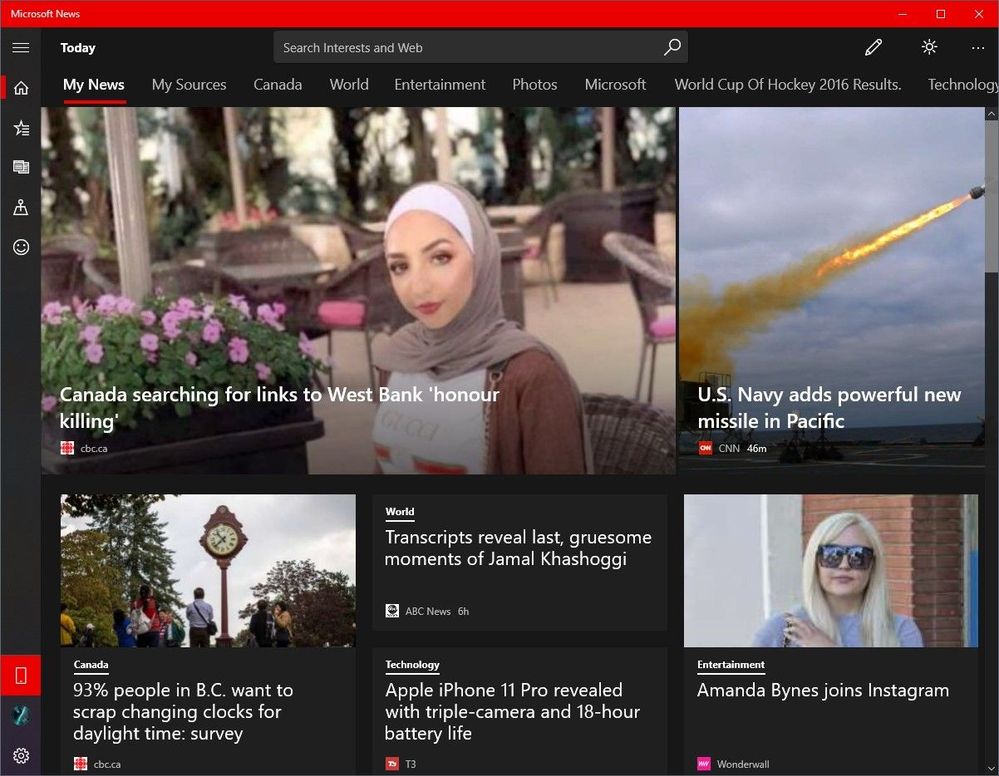999x776 pixels.
Task: Click the Amanda Bynes photo thumbnail
Action: pos(831,571)
